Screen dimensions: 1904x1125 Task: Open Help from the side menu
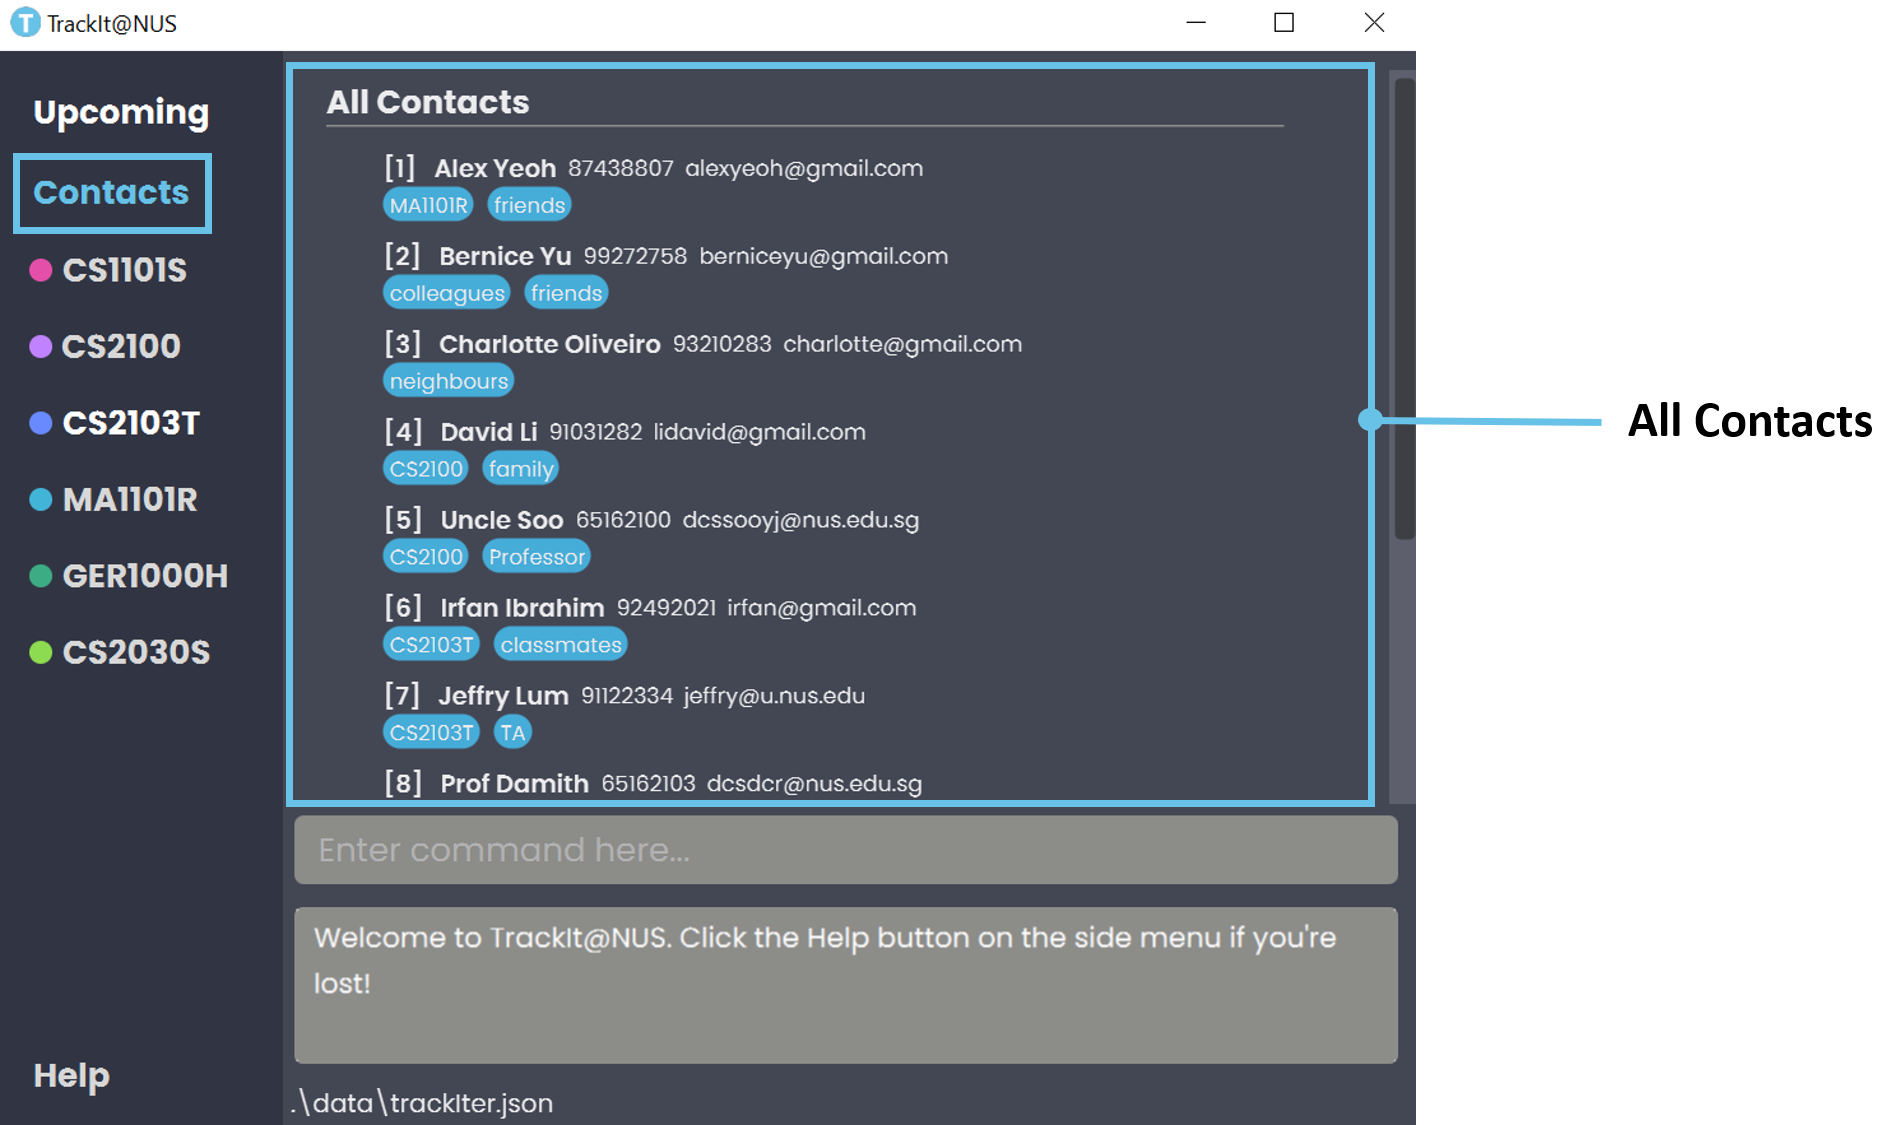[71, 1076]
